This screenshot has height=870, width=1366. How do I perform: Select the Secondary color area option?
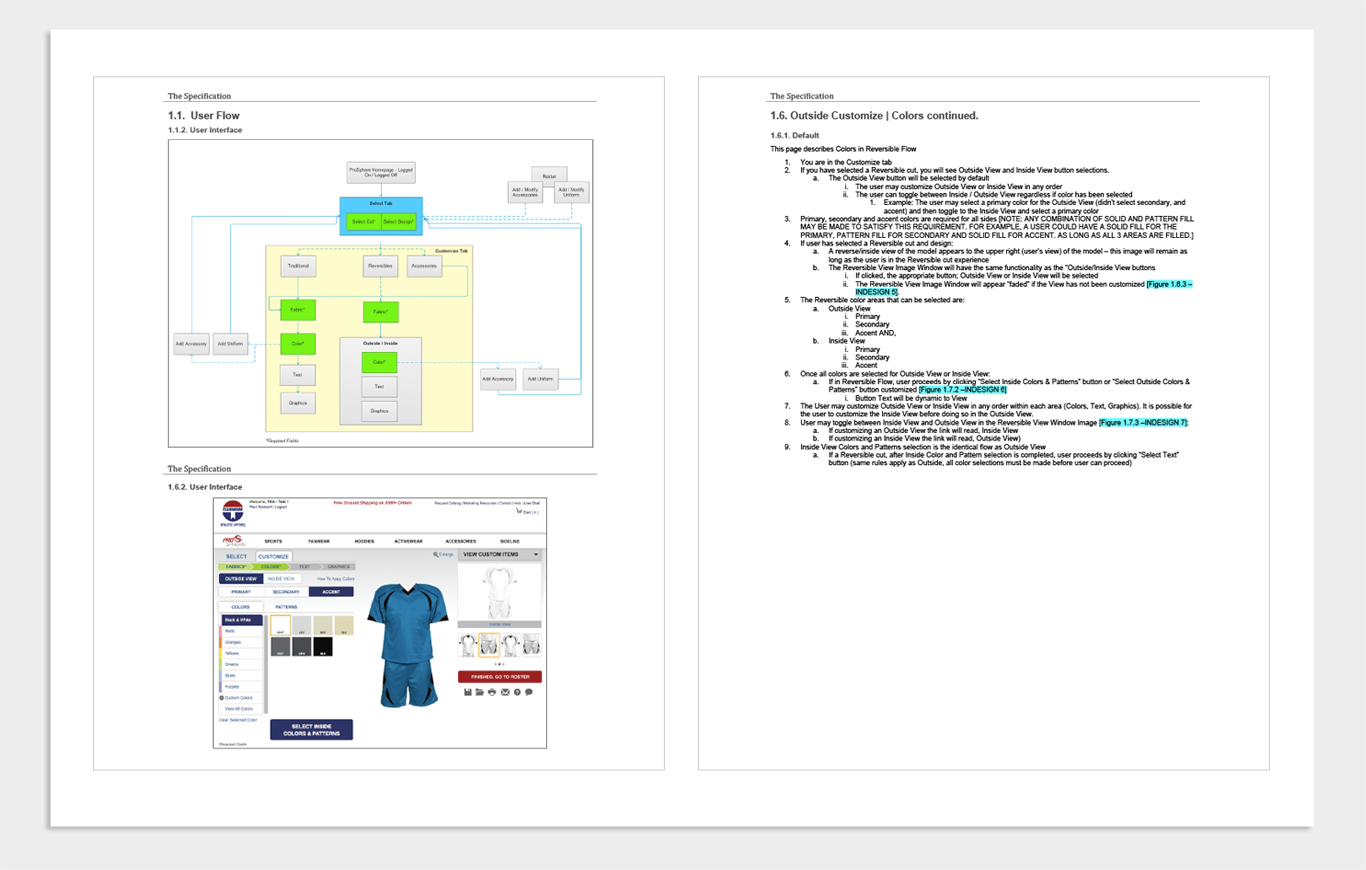click(286, 592)
